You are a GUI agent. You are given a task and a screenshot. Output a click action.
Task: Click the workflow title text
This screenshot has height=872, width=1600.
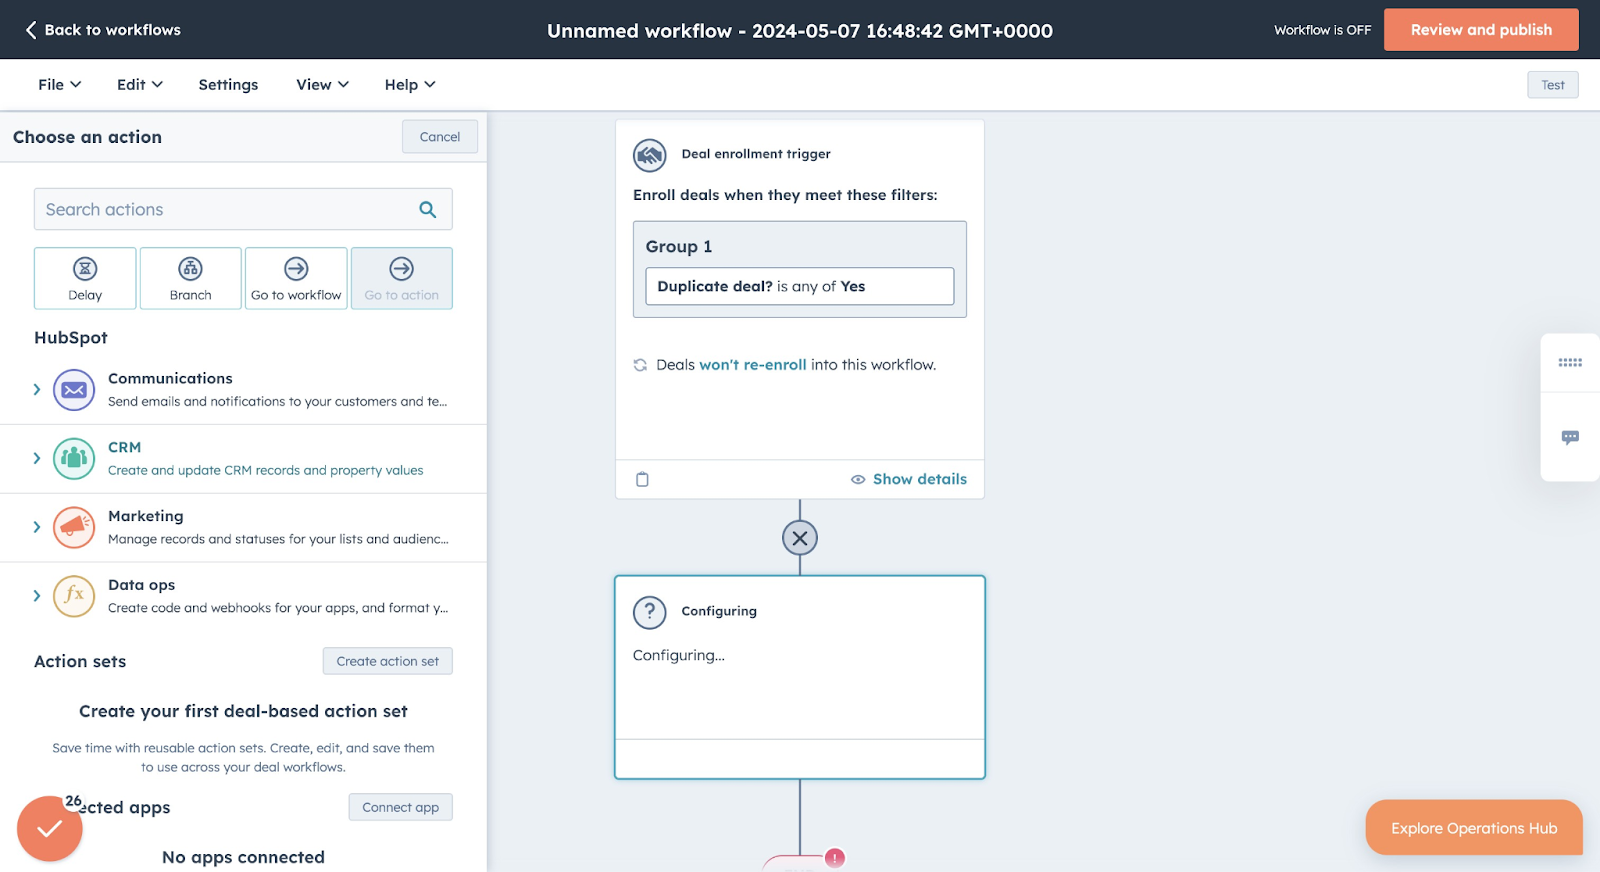tap(800, 31)
